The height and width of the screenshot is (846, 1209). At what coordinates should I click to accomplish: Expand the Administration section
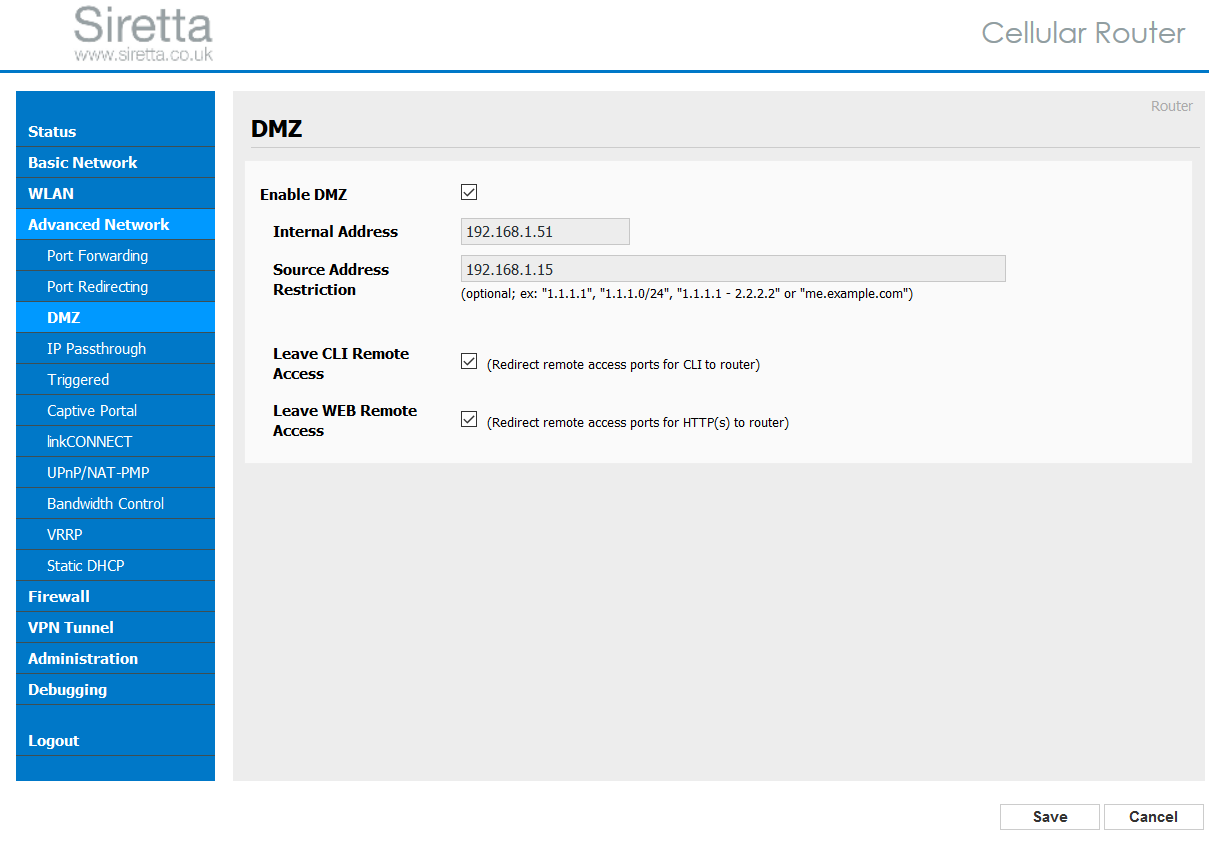(x=115, y=658)
